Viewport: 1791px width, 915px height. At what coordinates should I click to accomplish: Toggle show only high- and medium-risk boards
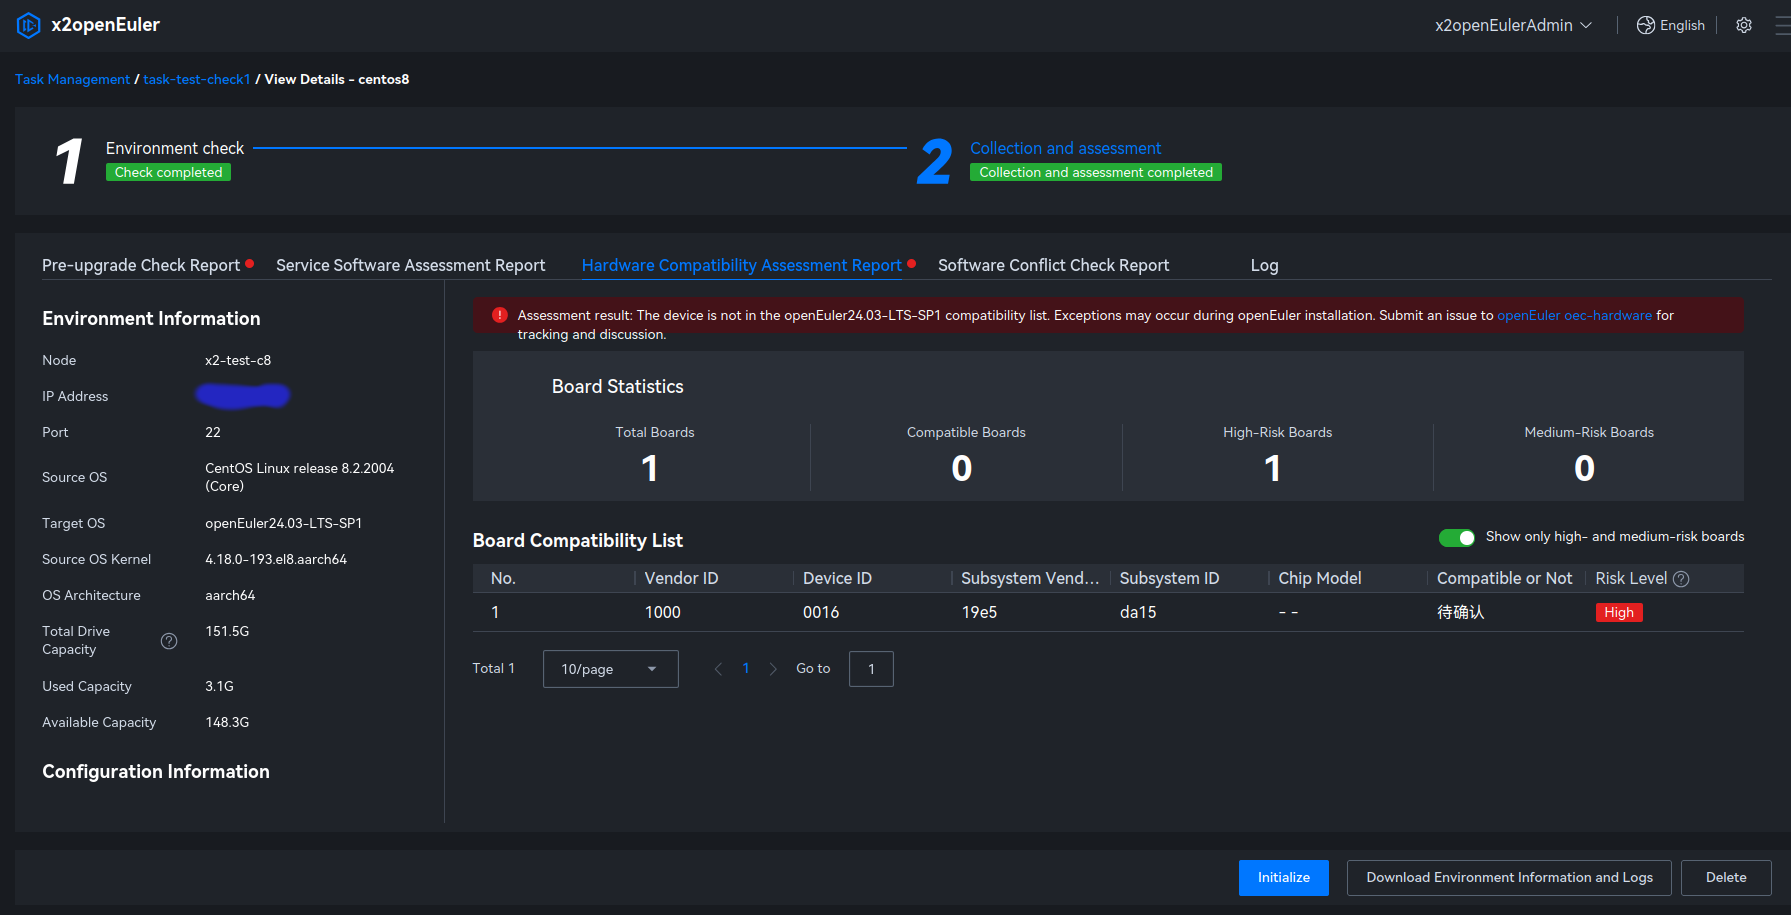[1456, 538]
